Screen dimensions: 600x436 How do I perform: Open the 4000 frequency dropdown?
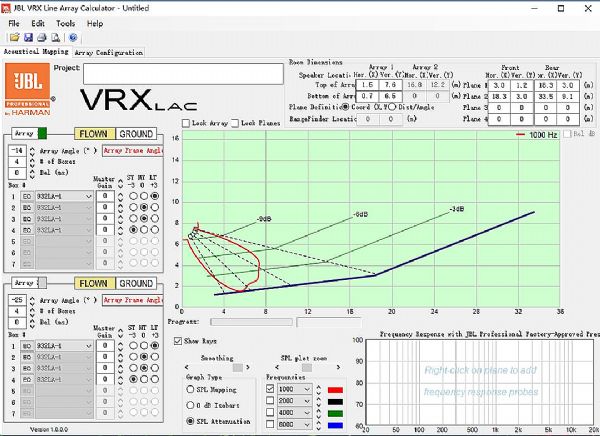[307, 413]
